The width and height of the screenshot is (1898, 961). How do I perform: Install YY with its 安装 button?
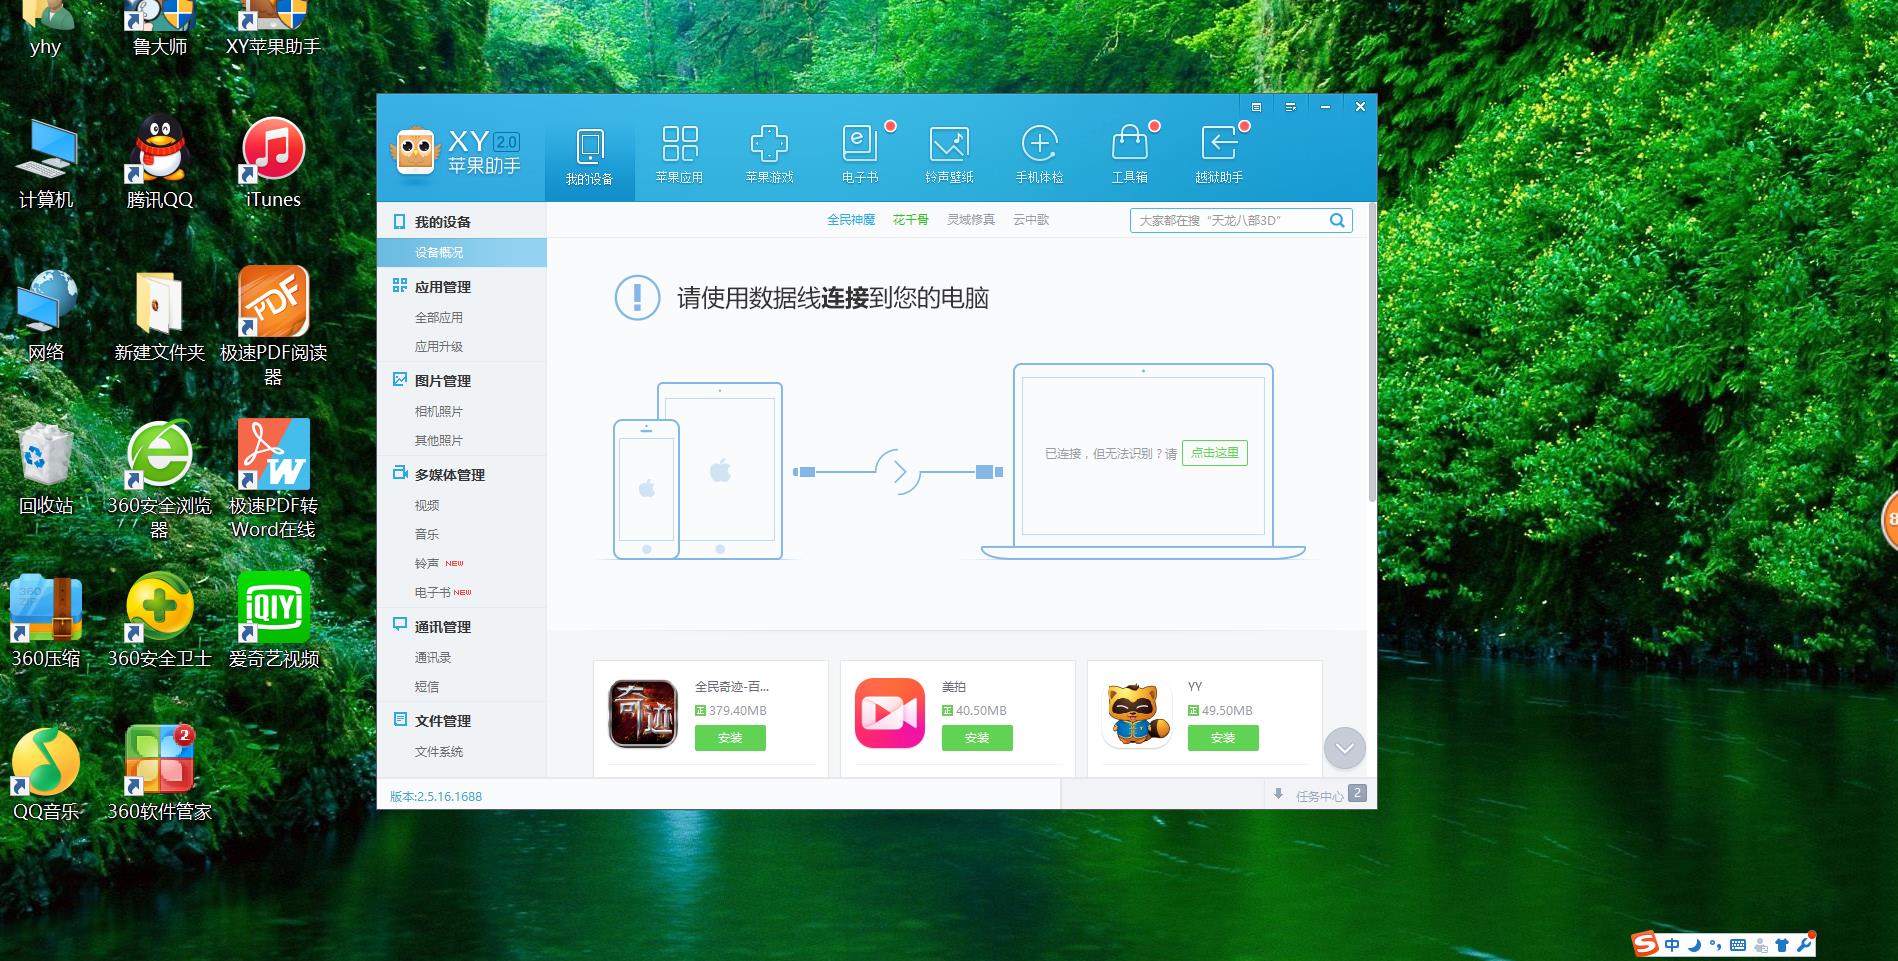[1223, 738]
